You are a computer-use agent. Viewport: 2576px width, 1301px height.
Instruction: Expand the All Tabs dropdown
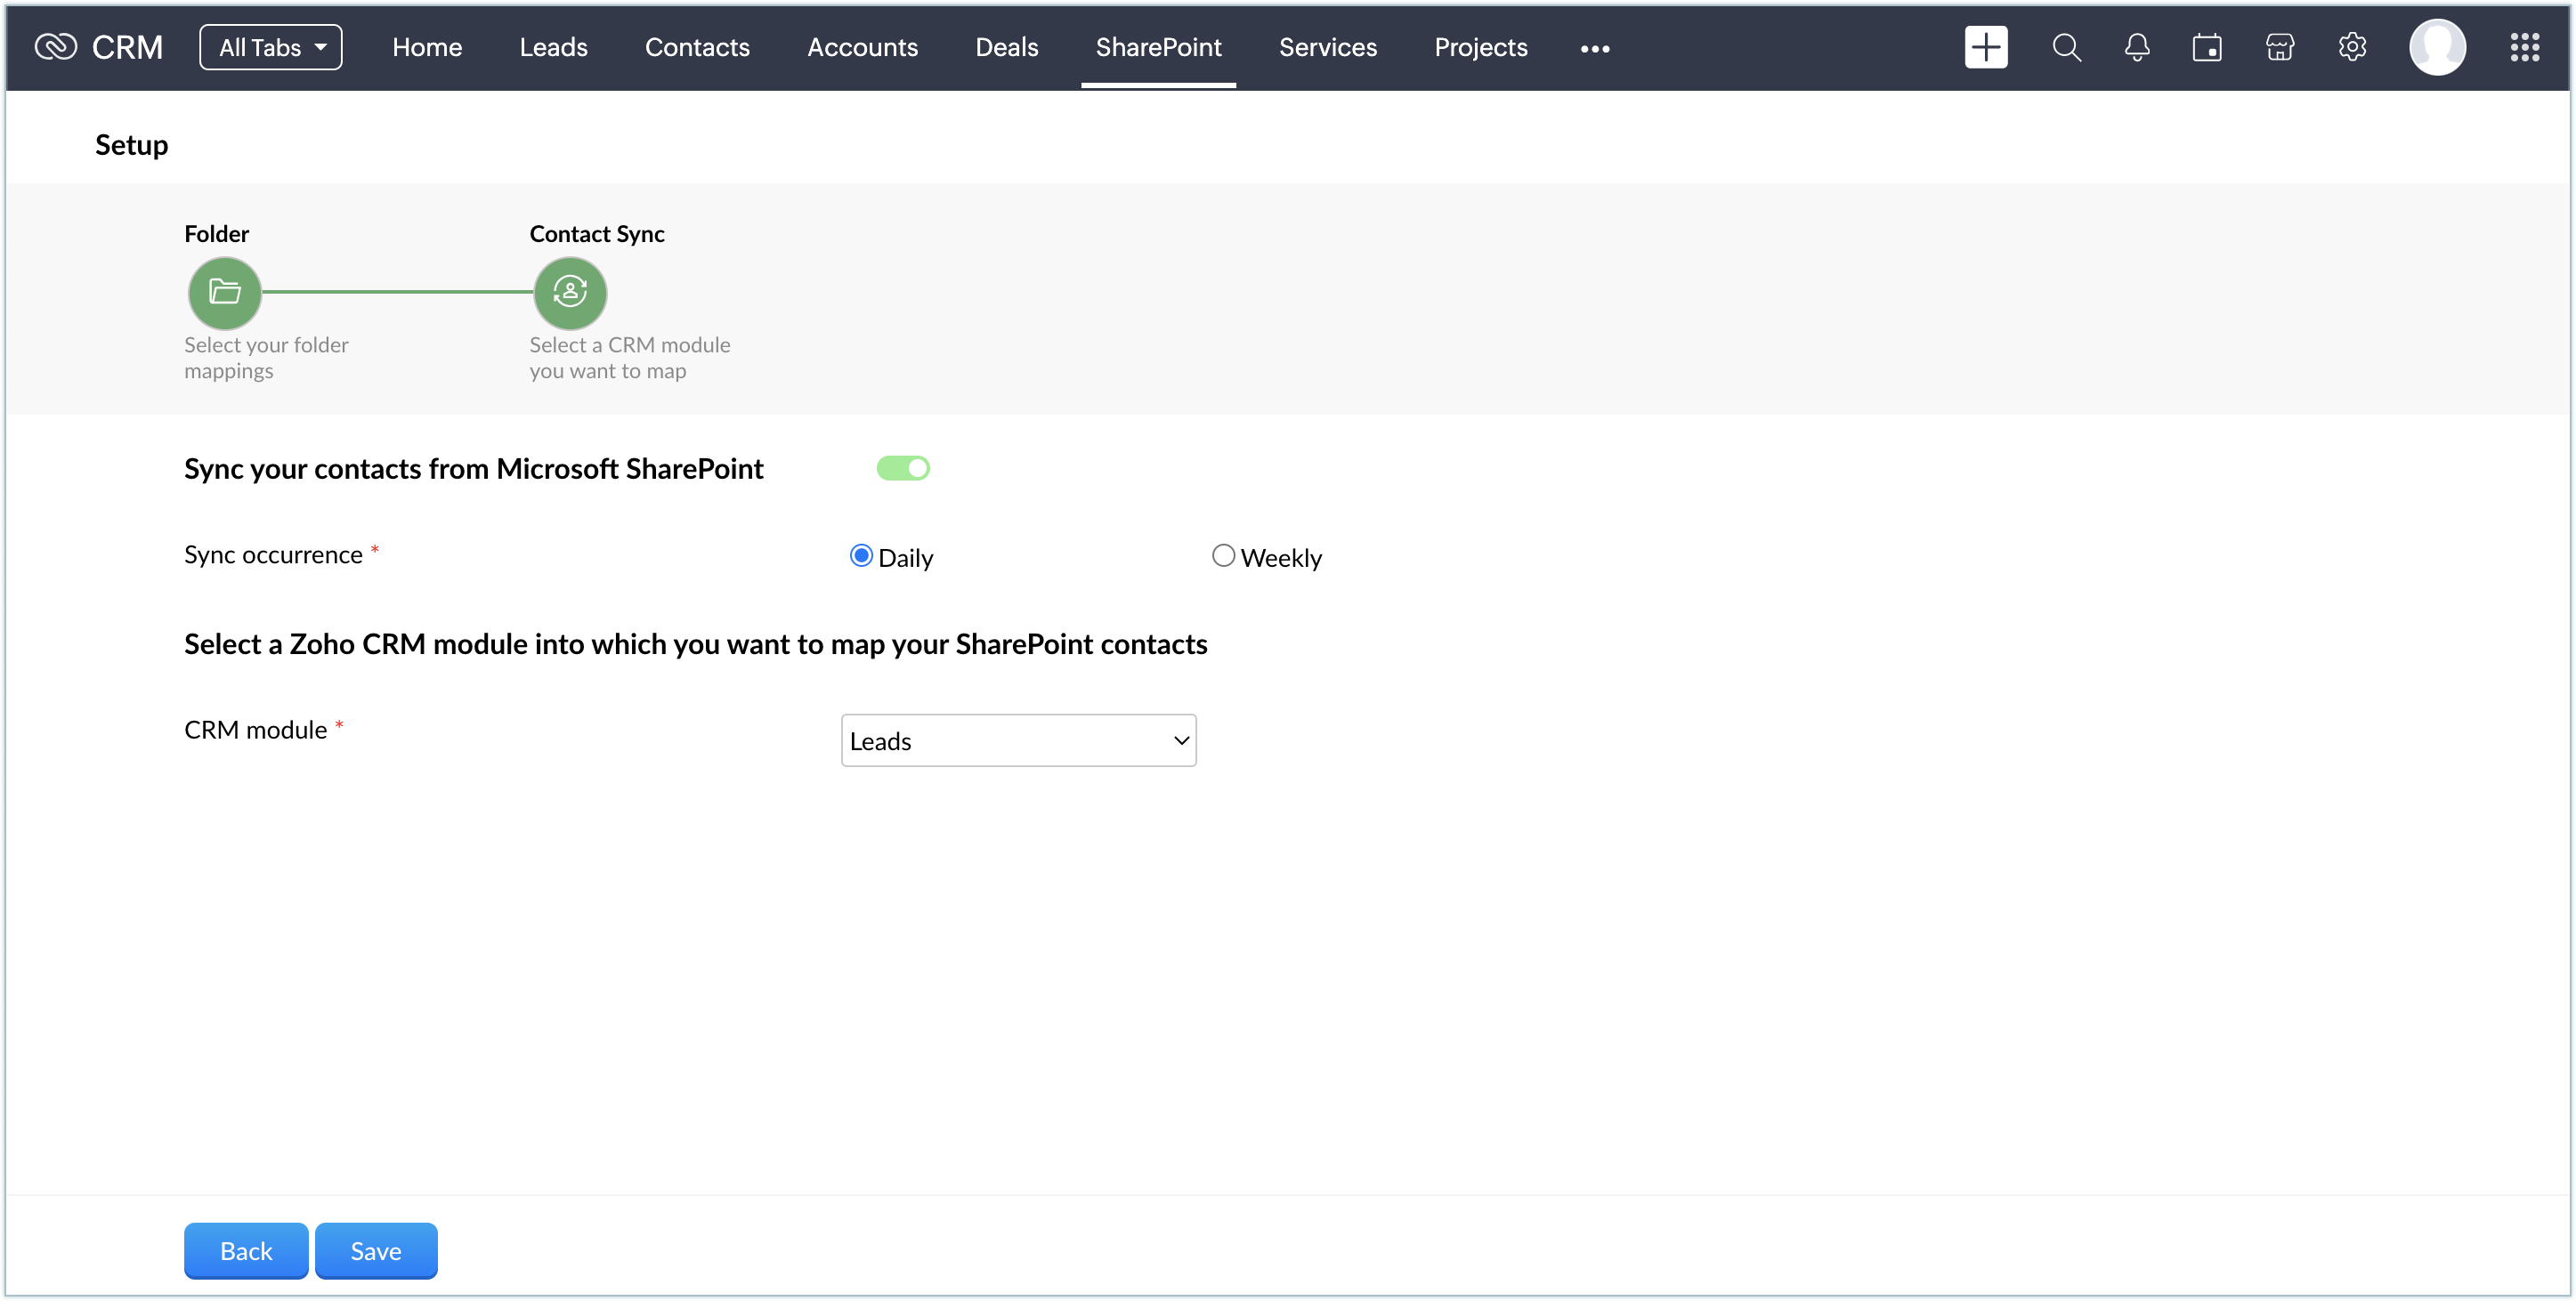(271, 47)
